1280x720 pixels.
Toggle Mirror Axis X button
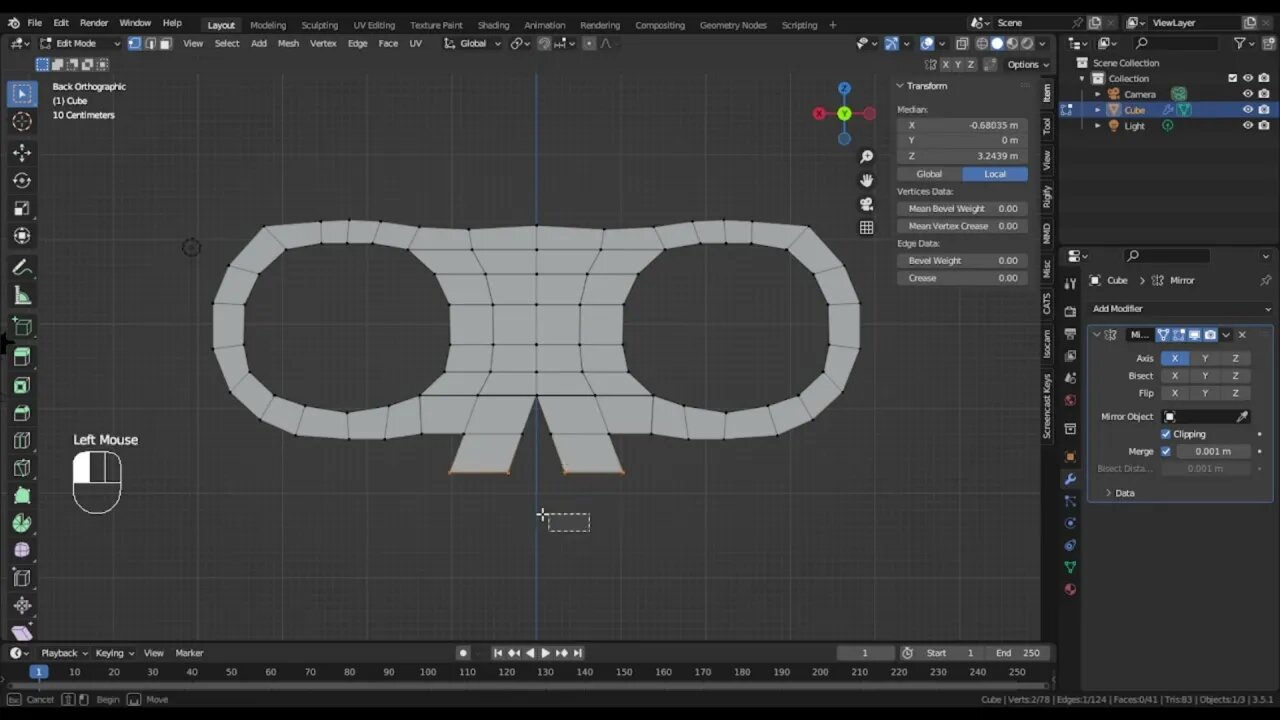pos(1174,358)
